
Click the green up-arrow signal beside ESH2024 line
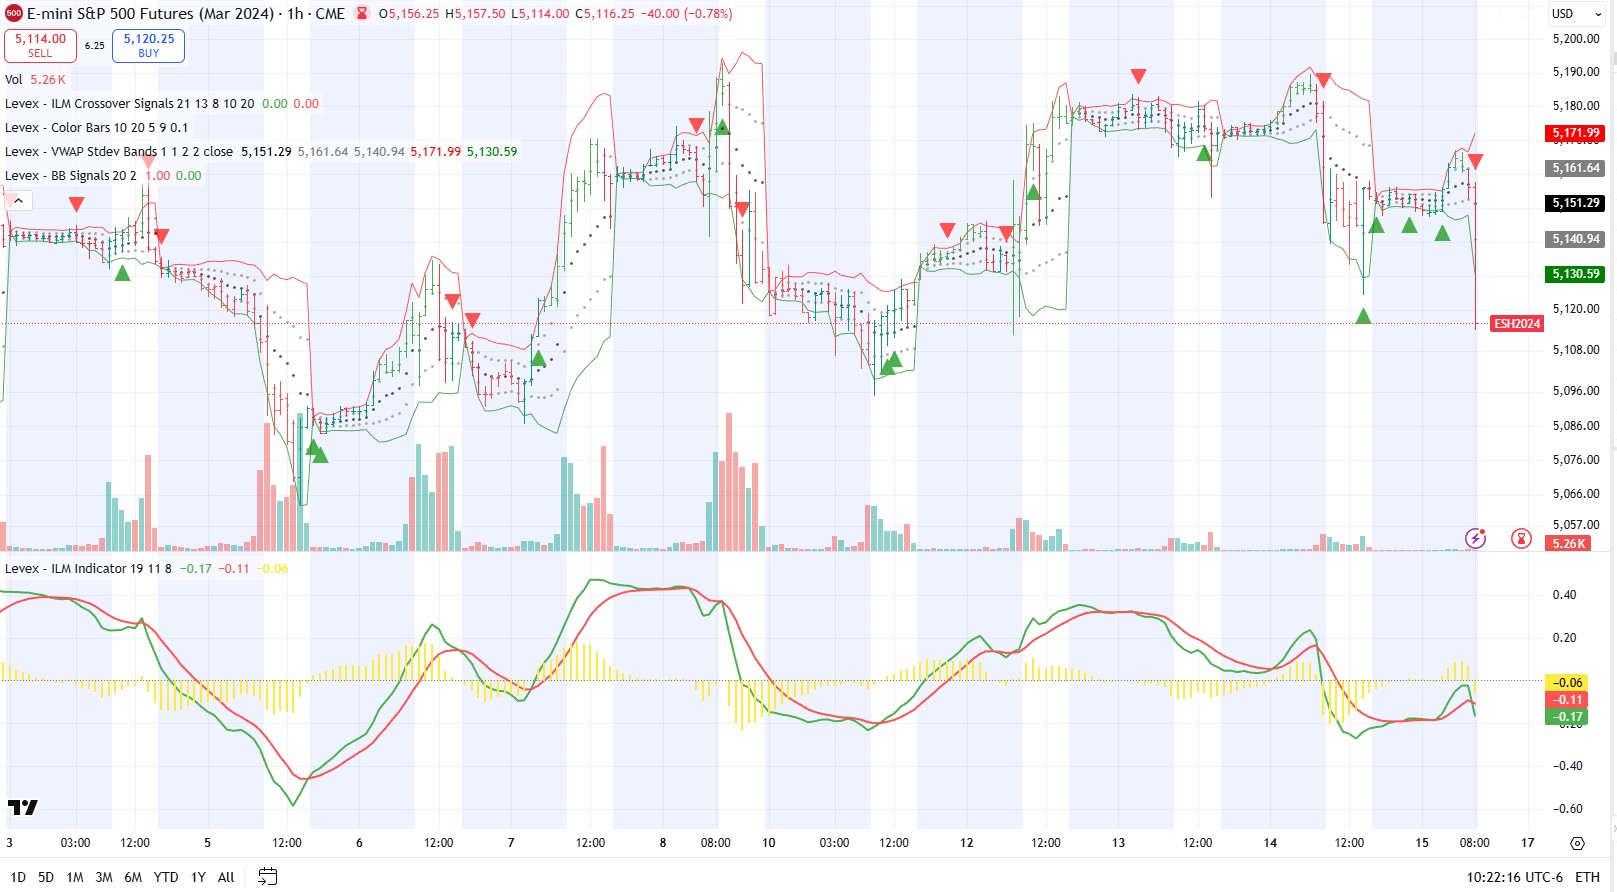[x=1363, y=316]
